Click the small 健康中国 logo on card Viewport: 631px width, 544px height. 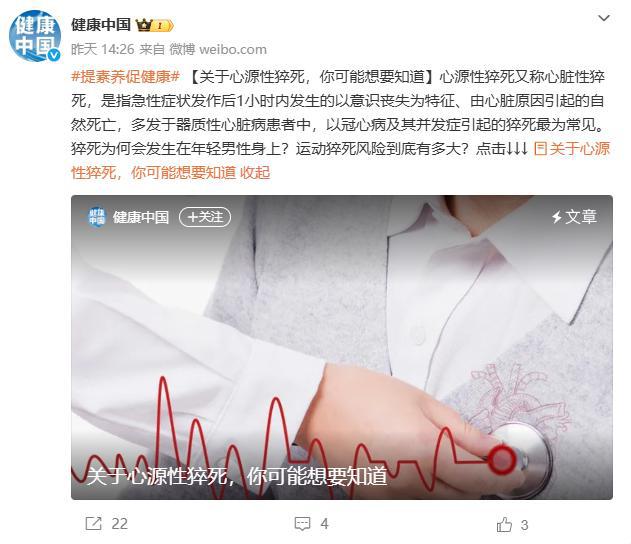97,217
